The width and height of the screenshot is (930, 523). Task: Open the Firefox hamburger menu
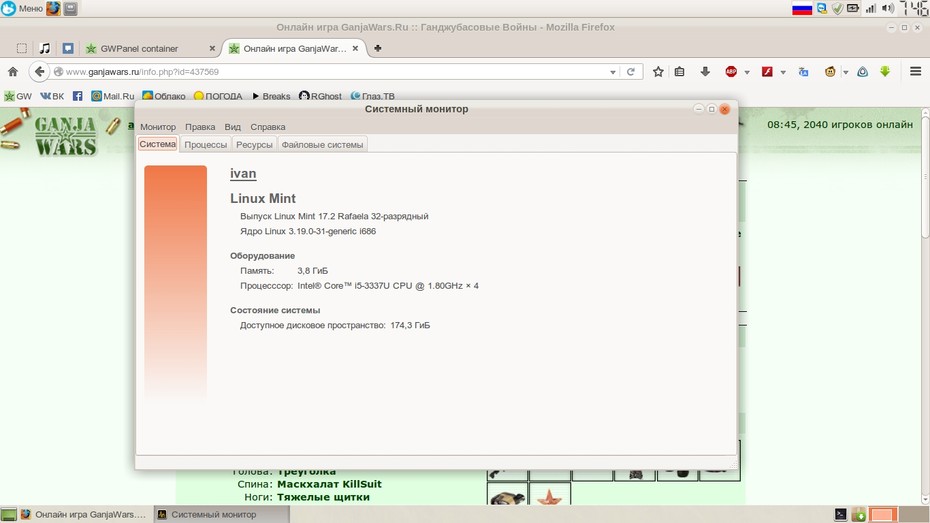[x=915, y=72]
